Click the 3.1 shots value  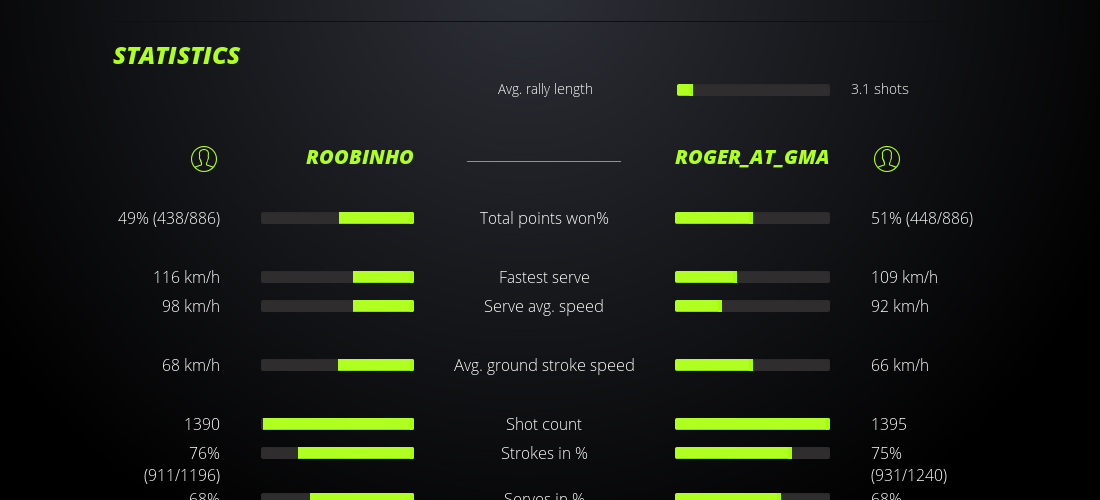tap(879, 89)
